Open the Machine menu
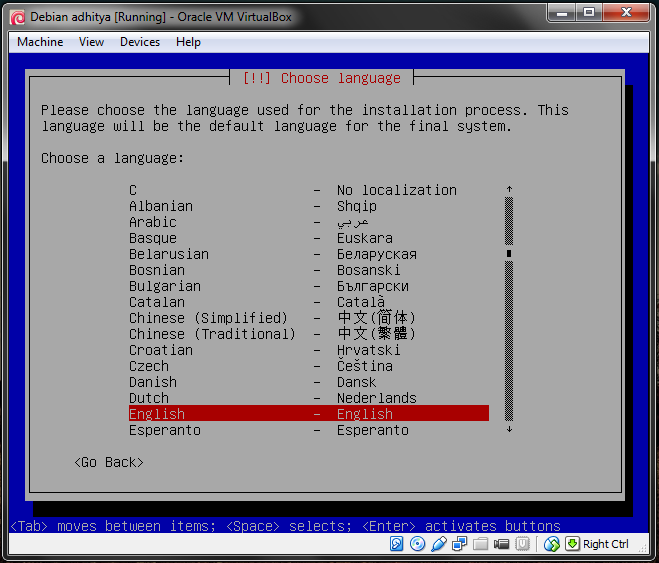This screenshot has height=563, width=659. [x=40, y=42]
